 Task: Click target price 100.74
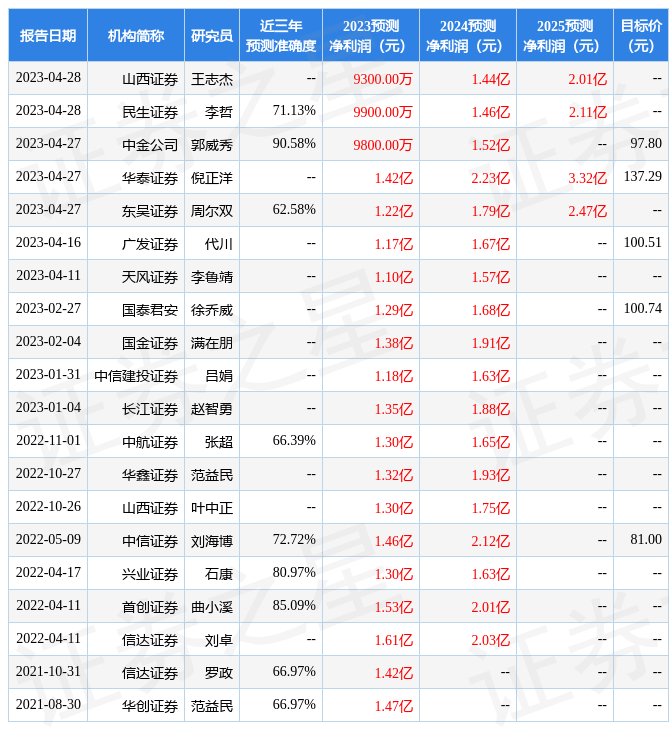pyautogui.click(x=642, y=309)
